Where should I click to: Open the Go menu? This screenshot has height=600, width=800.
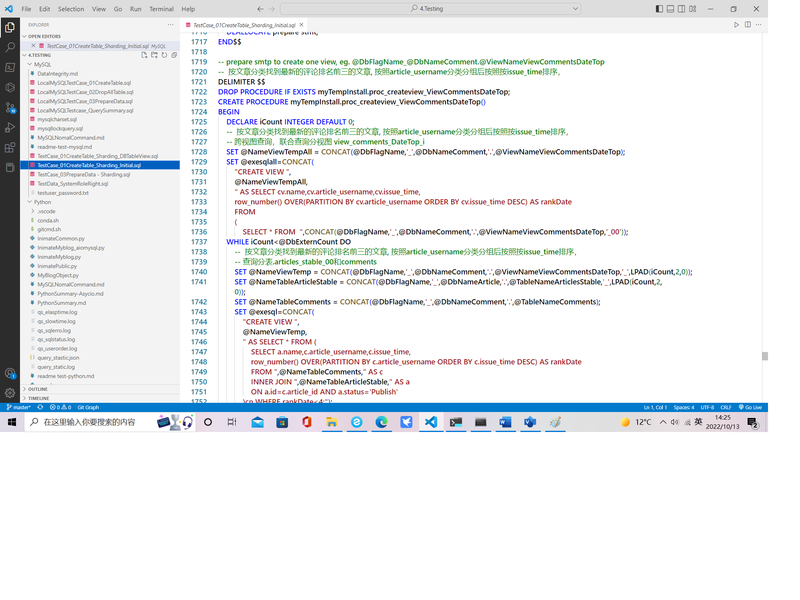tap(118, 9)
